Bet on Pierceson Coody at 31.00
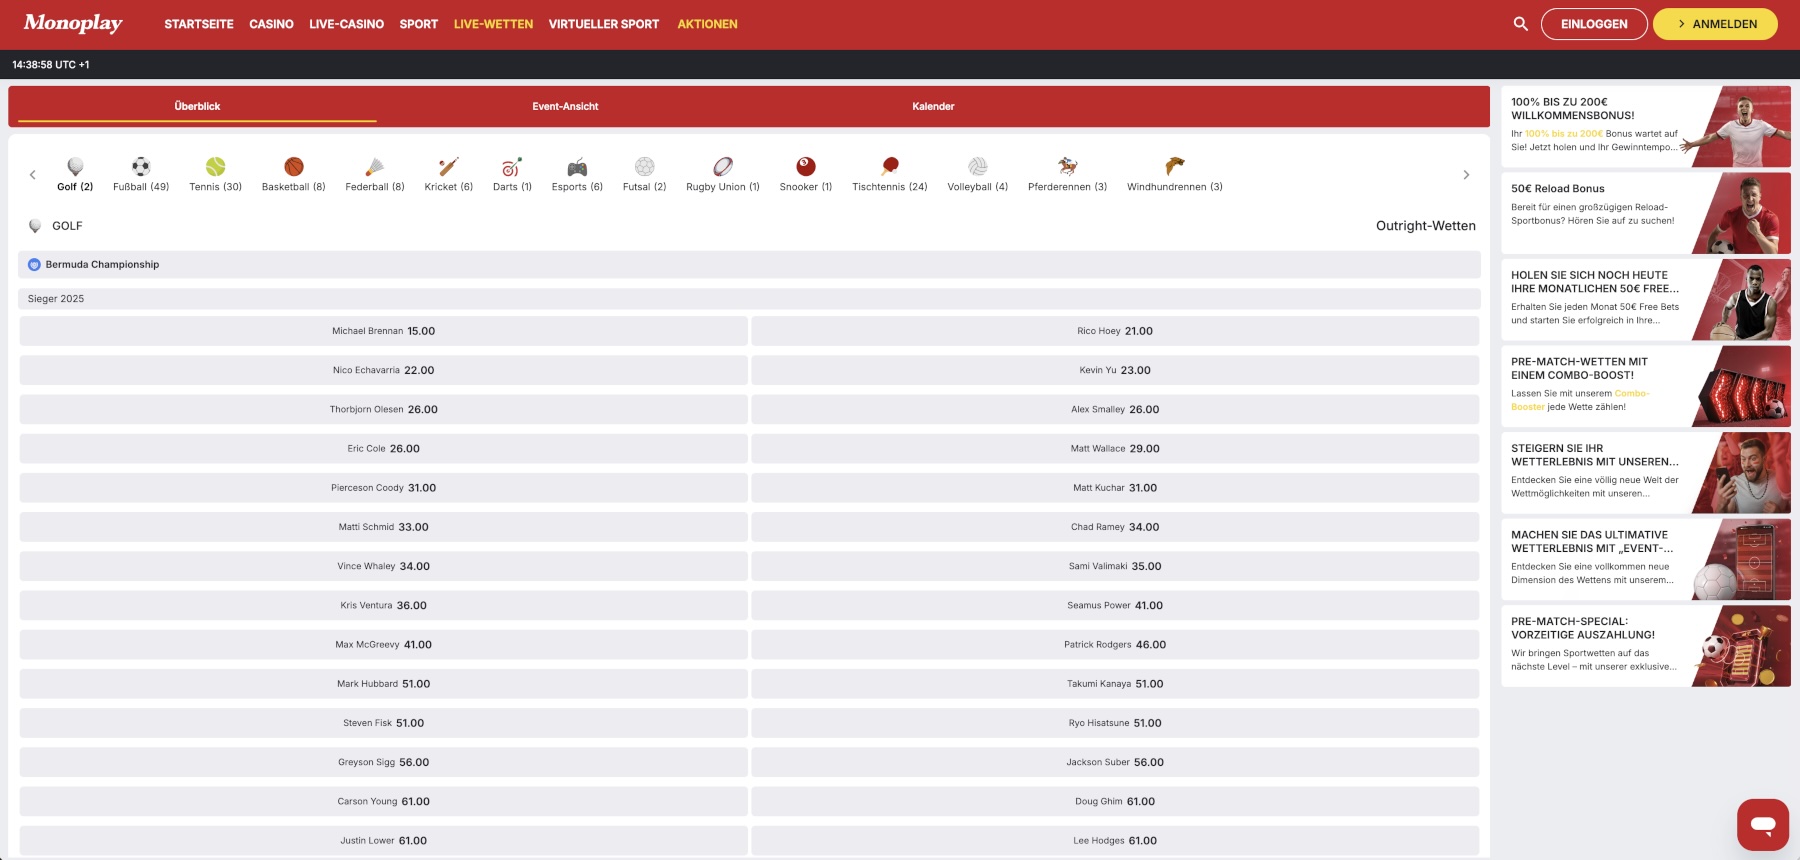 tap(383, 488)
